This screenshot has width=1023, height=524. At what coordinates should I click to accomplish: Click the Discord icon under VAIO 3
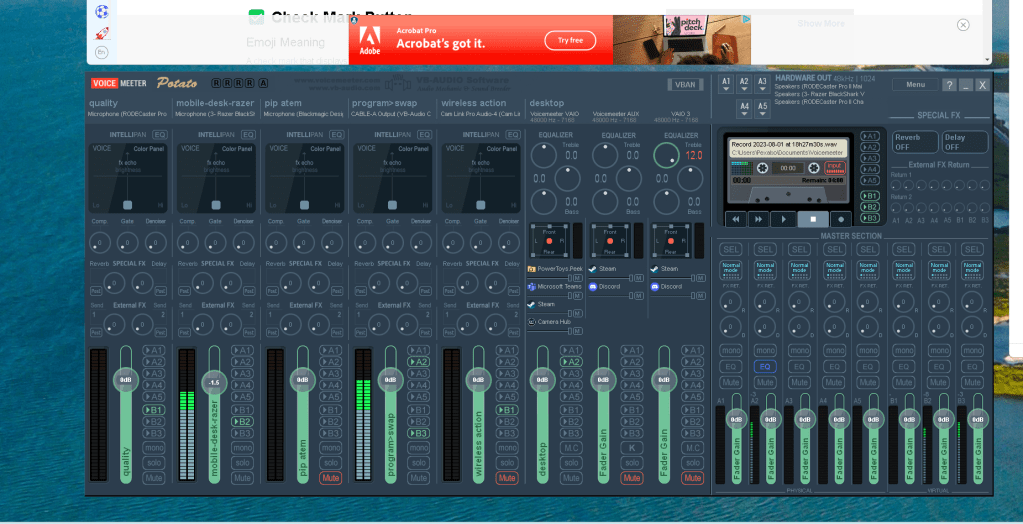[654, 286]
